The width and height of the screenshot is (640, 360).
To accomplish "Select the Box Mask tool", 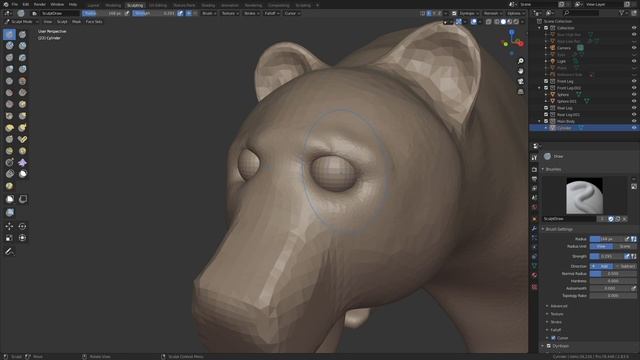I will [10, 199].
